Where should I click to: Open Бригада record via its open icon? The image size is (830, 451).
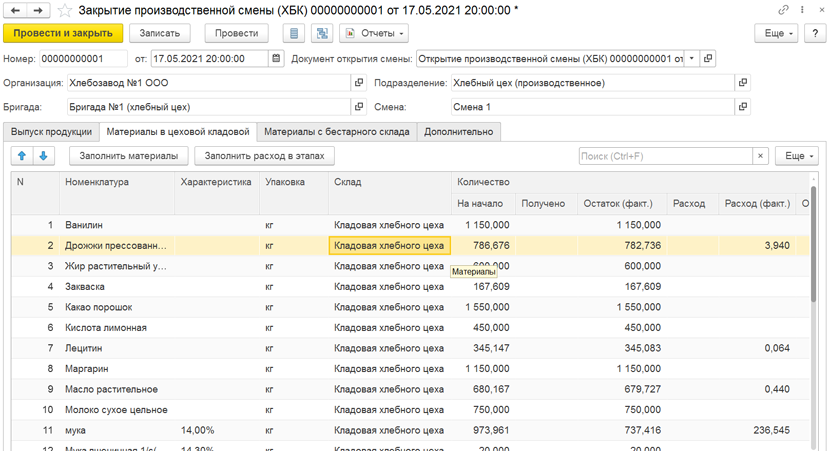click(x=359, y=107)
